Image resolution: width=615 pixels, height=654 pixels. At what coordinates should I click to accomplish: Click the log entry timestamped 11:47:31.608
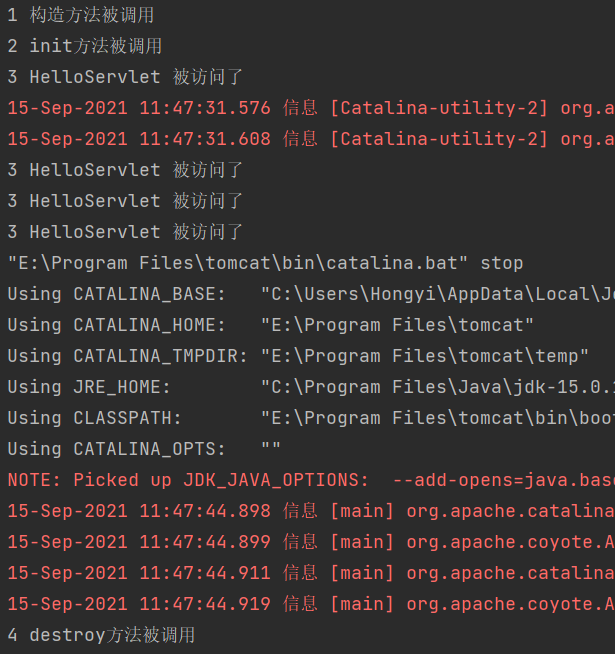point(139,140)
